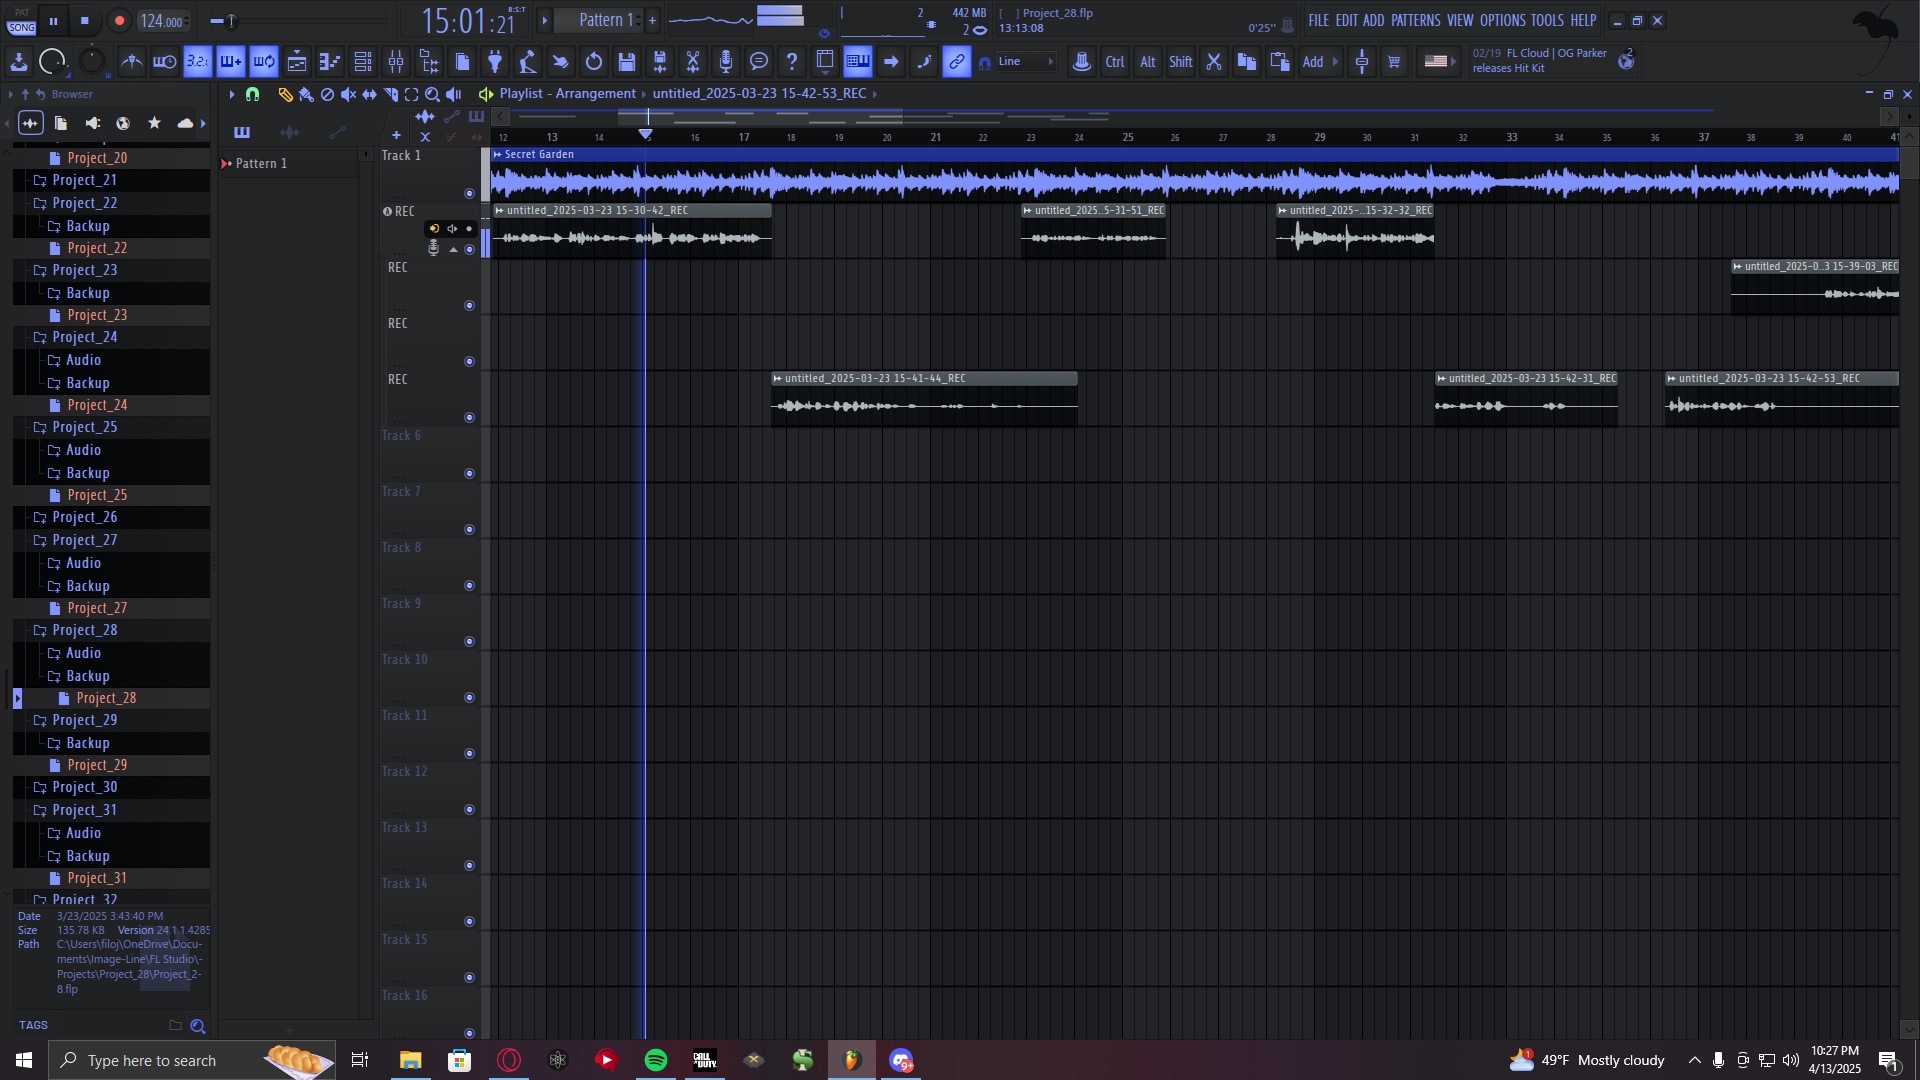Mute Track 6 with its toggle dot
This screenshot has width=1920, height=1080.
click(469, 474)
